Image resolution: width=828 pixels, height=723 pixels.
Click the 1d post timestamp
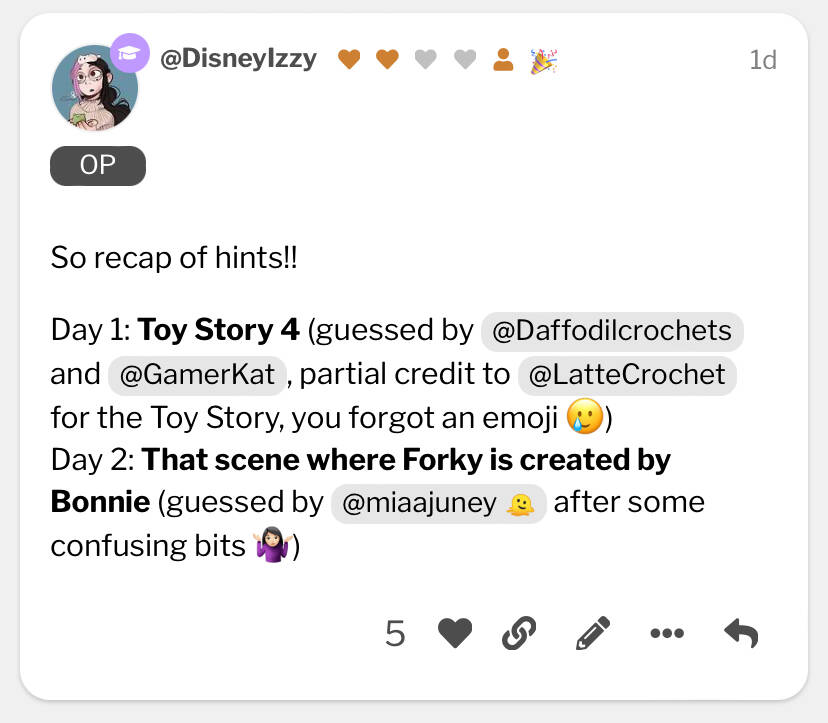coord(762,60)
